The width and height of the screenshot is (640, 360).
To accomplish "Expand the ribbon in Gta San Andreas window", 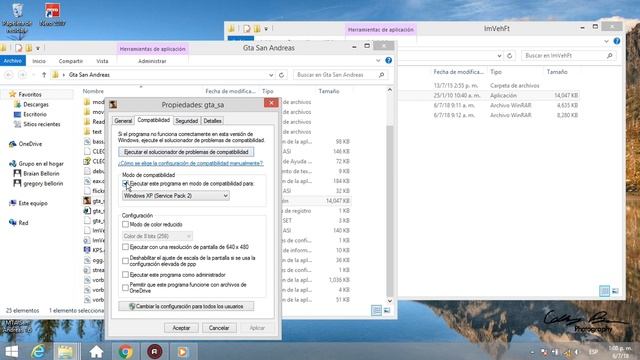I will pyautogui.click(x=378, y=60).
